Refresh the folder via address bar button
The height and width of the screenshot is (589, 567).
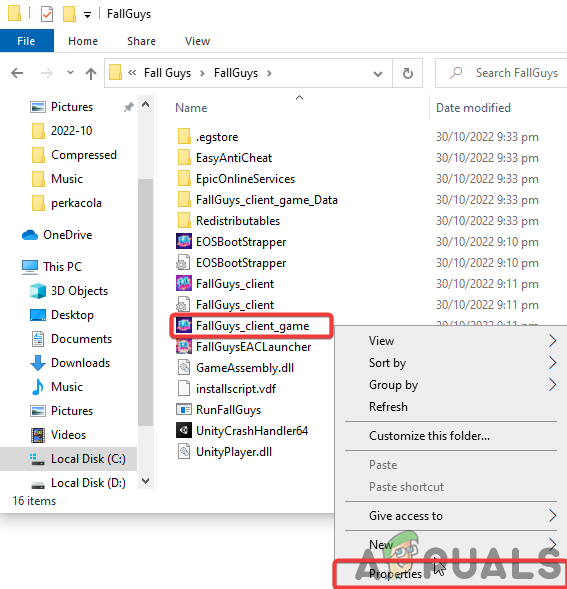click(408, 73)
